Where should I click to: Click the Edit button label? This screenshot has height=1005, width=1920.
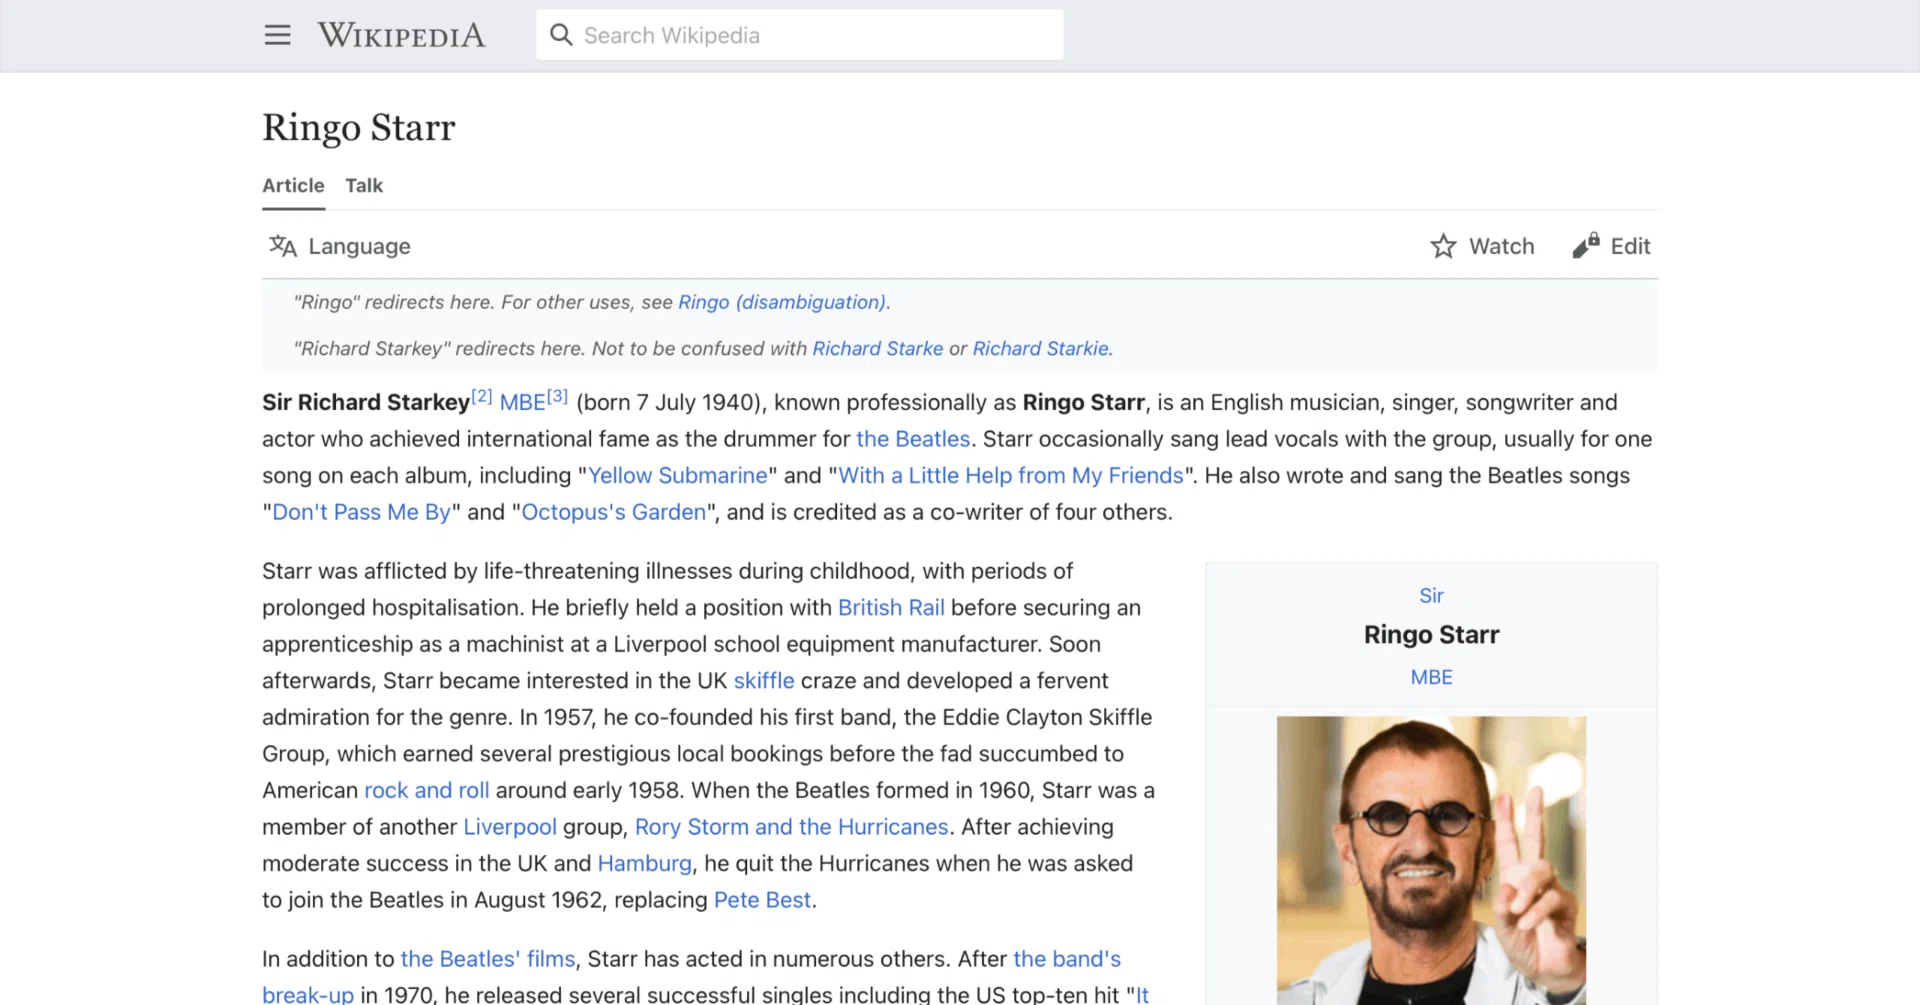(1630, 246)
